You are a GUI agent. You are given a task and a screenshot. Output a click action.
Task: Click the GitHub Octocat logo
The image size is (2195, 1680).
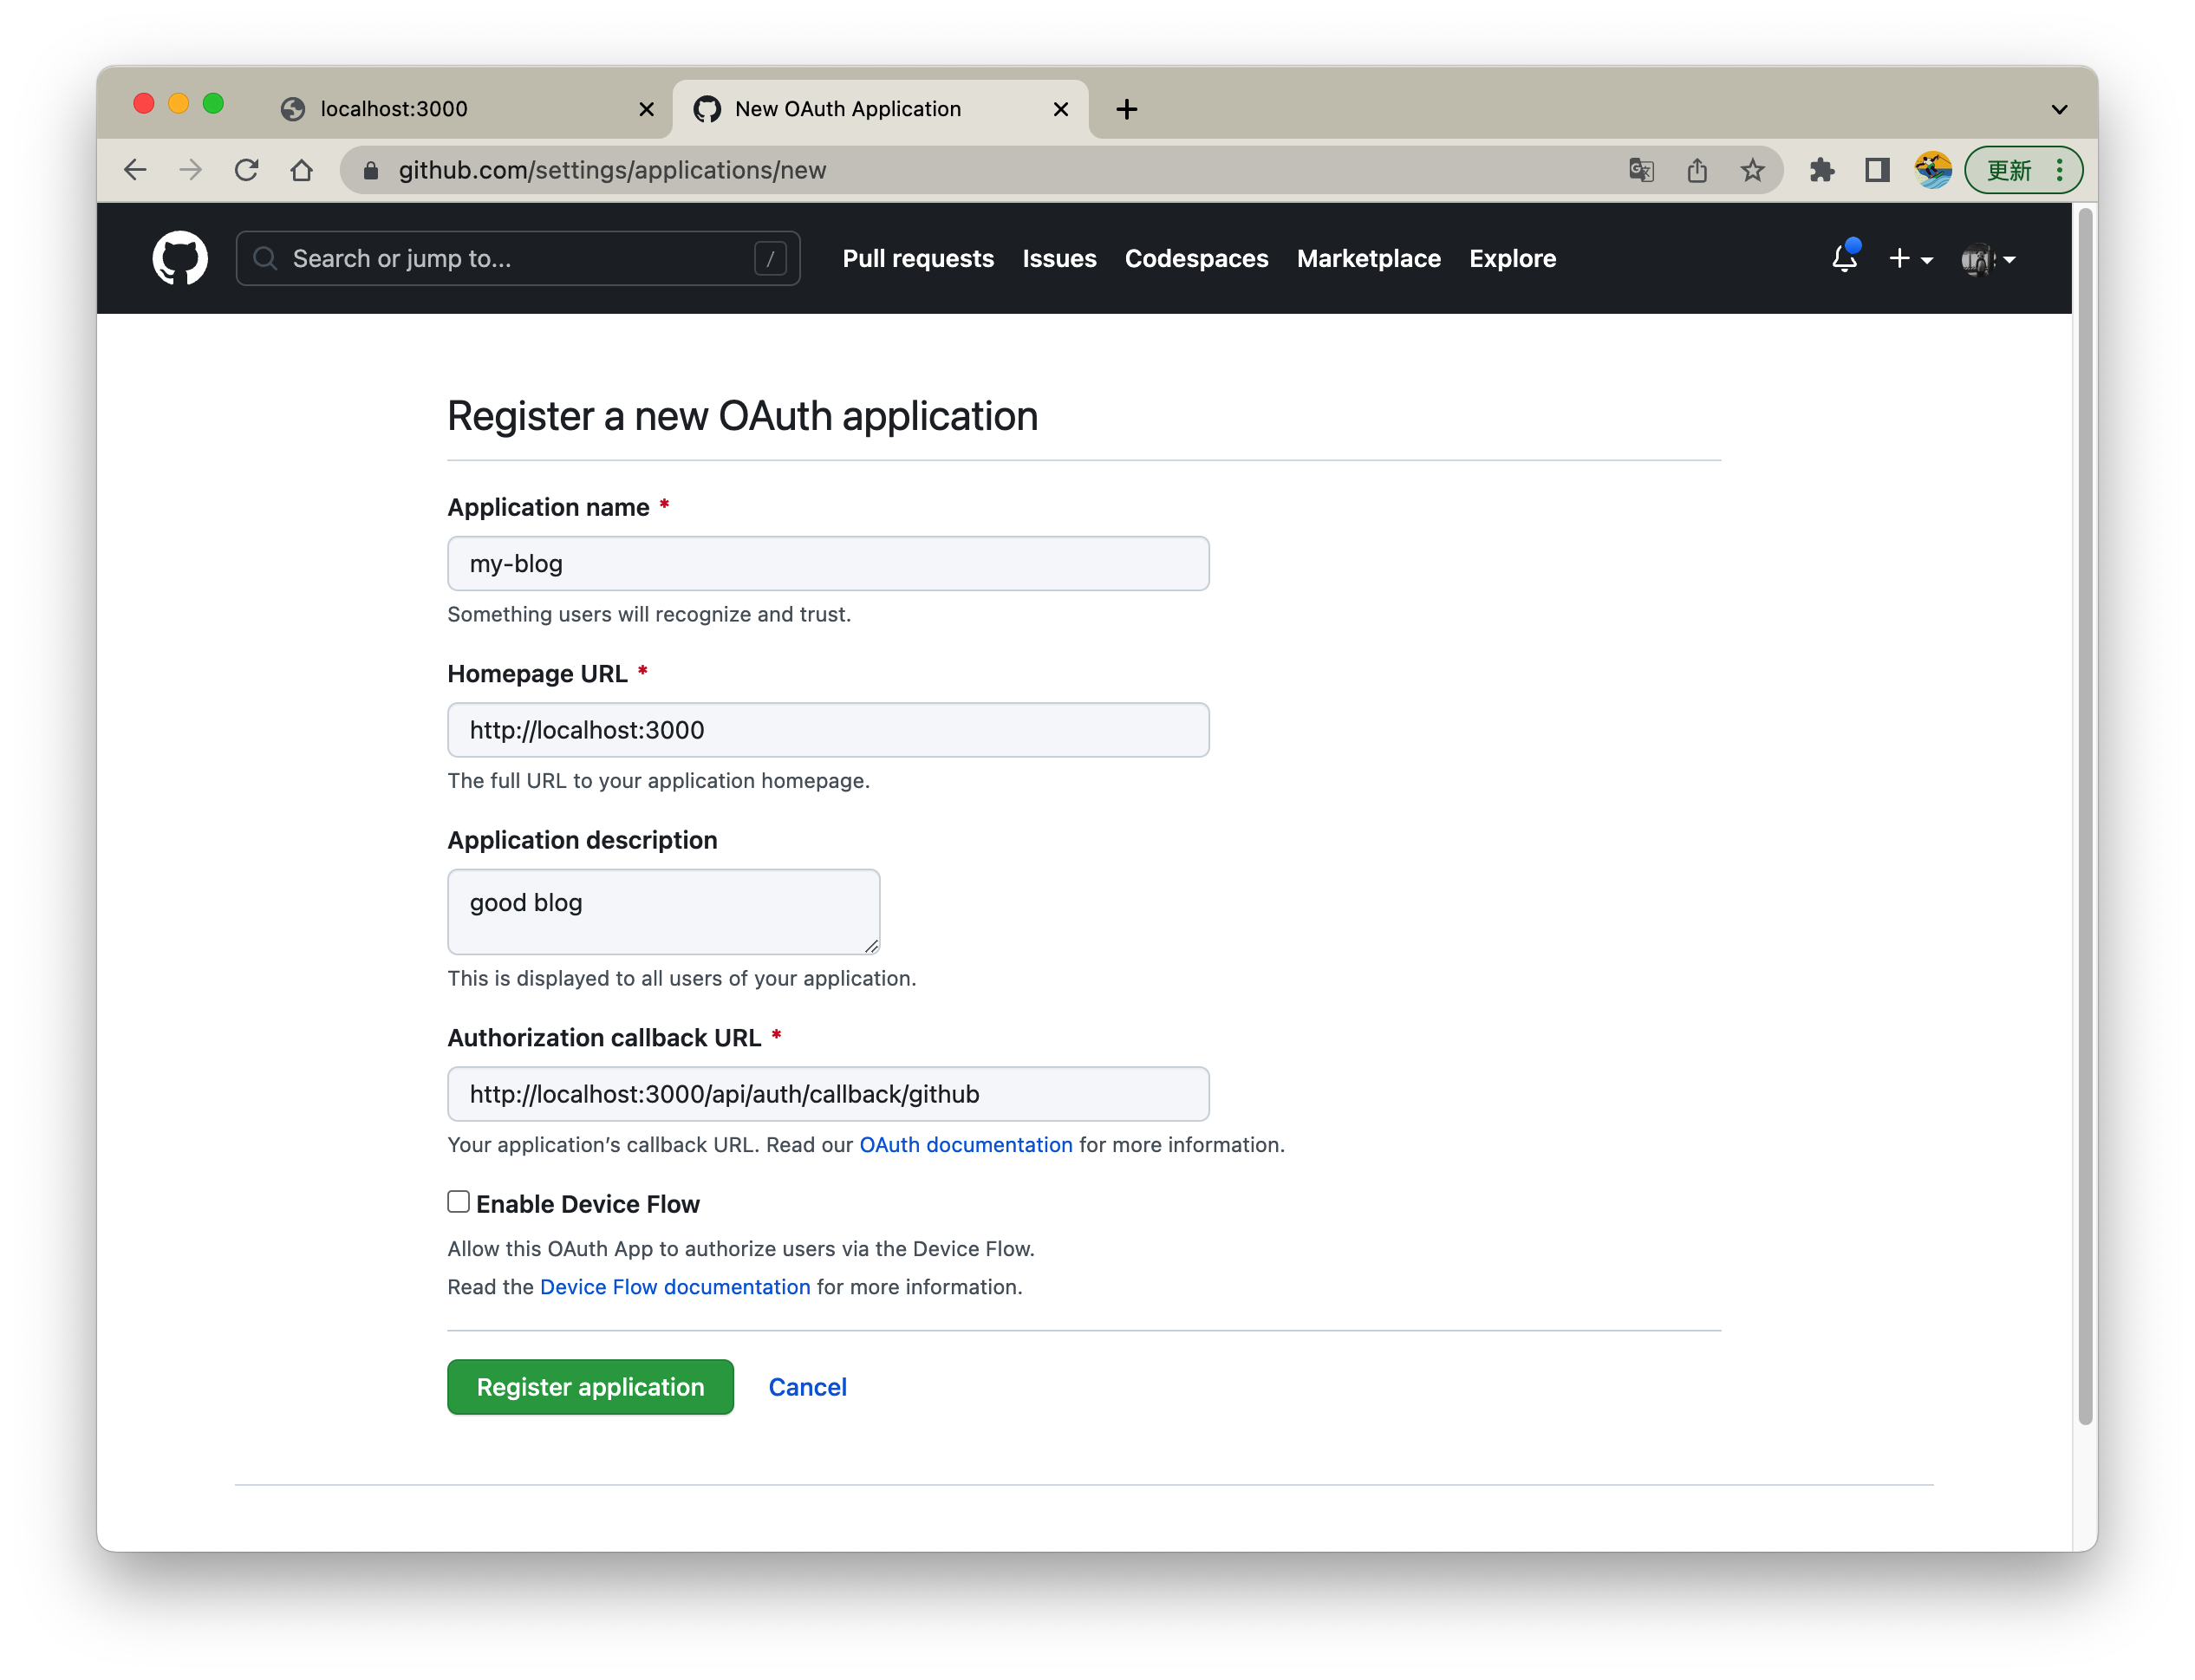180,259
